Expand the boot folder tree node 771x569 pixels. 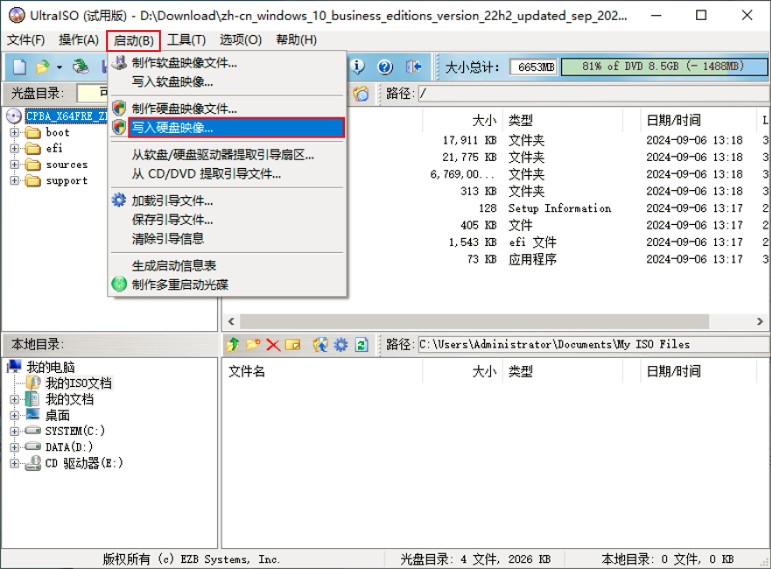pyautogui.click(x=15, y=133)
